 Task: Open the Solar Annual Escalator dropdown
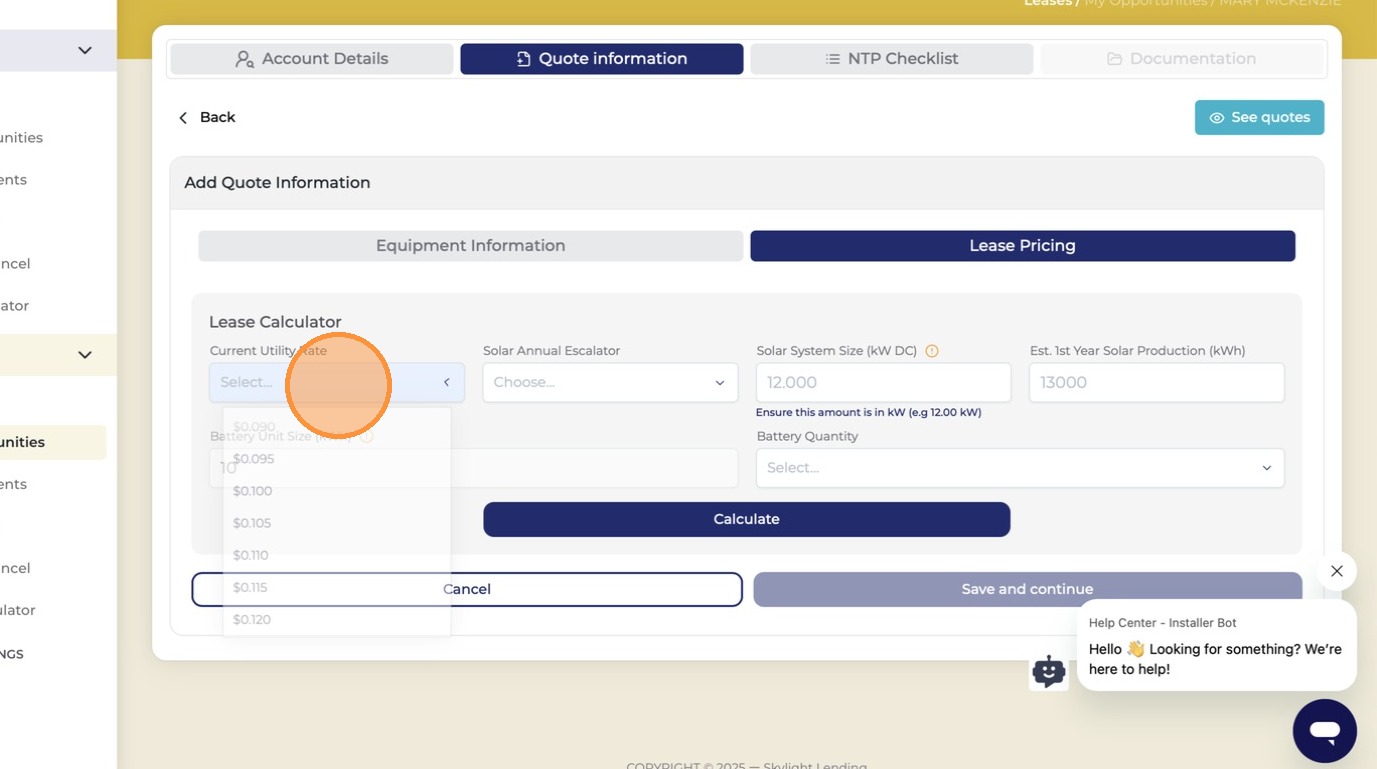[610, 382]
